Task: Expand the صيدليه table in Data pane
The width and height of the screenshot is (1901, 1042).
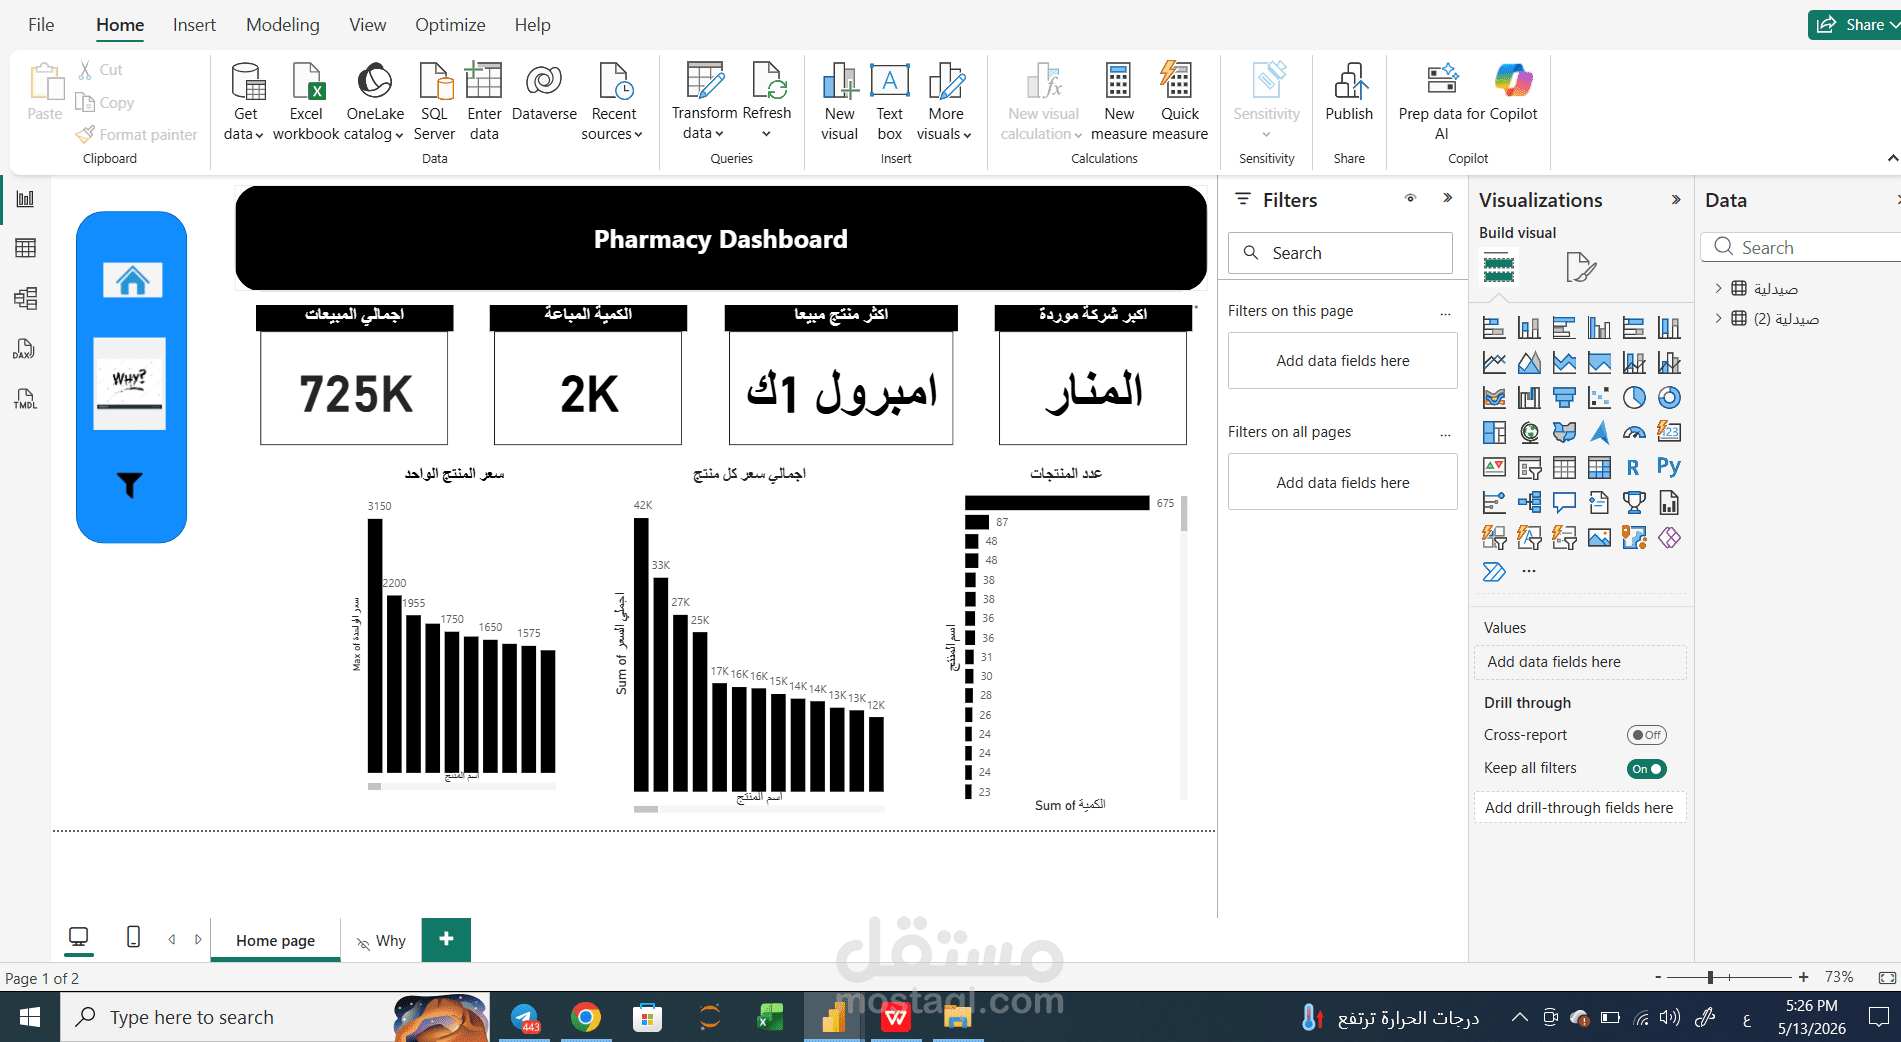Action: pos(1718,288)
